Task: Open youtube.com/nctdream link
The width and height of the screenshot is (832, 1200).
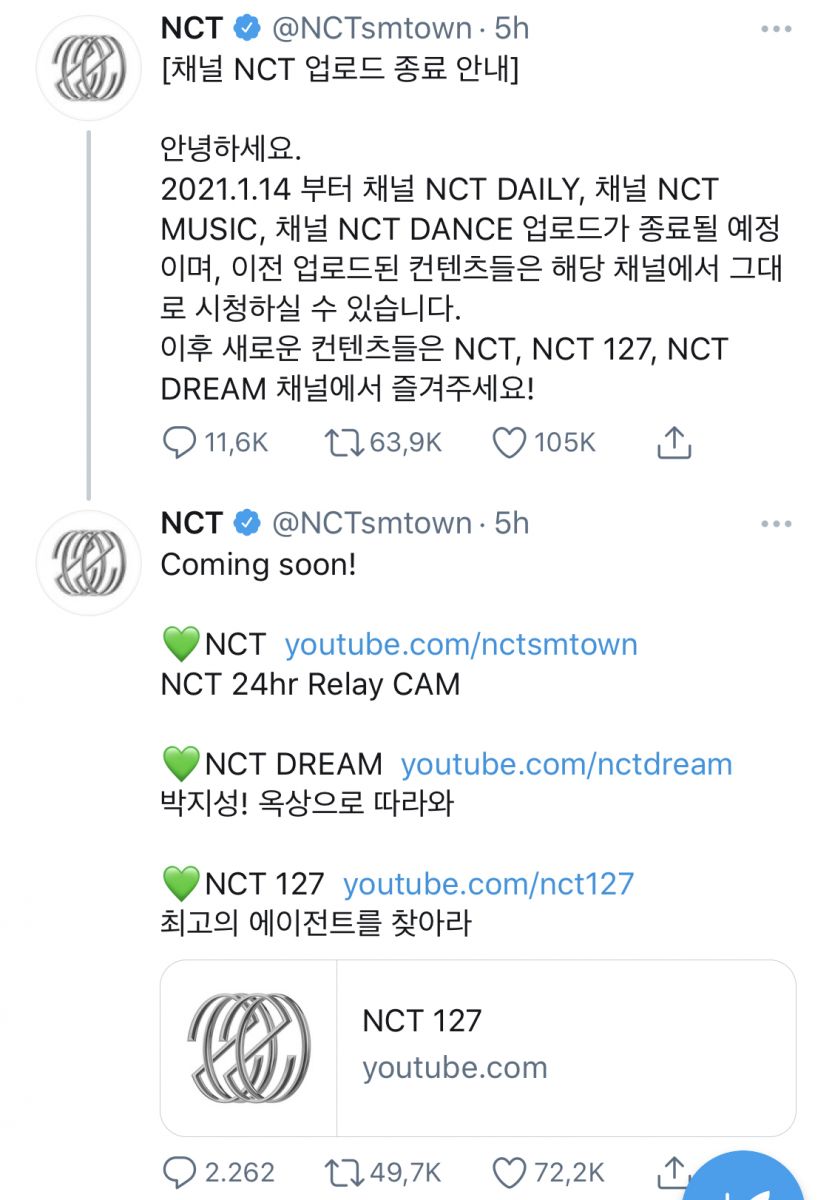Action: coord(566,765)
